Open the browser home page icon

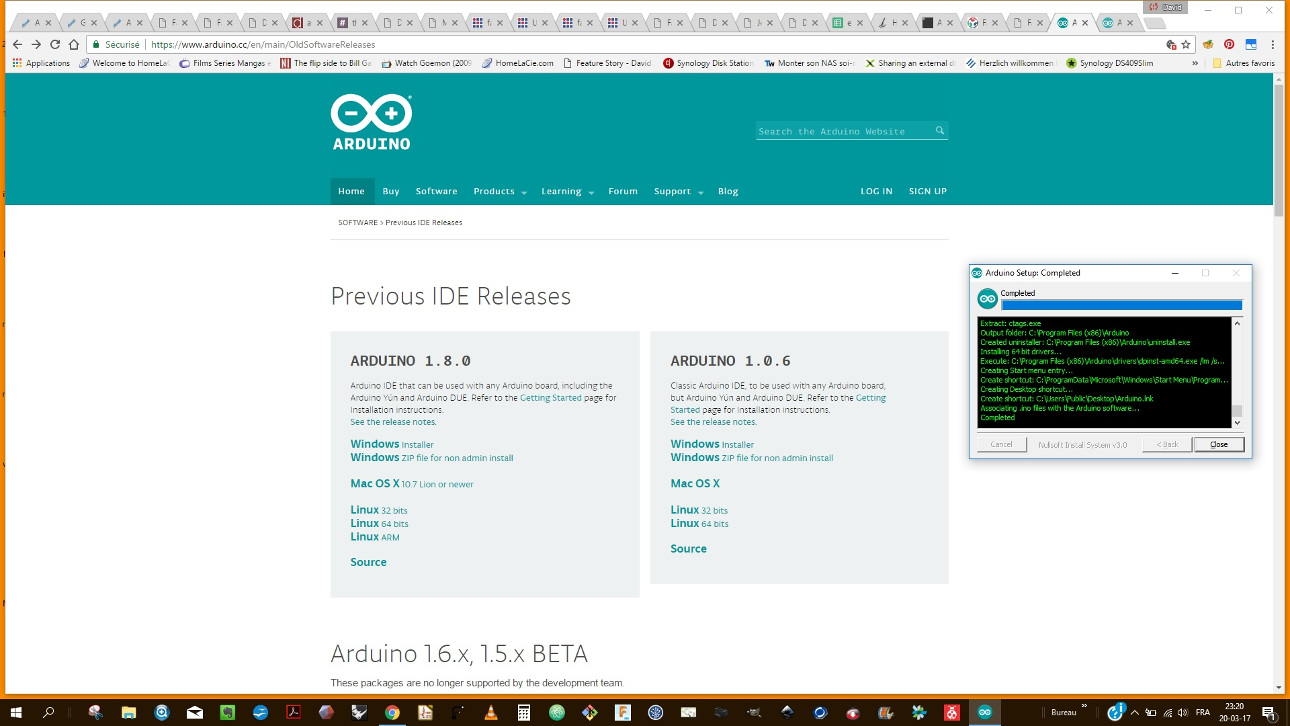click(x=74, y=44)
